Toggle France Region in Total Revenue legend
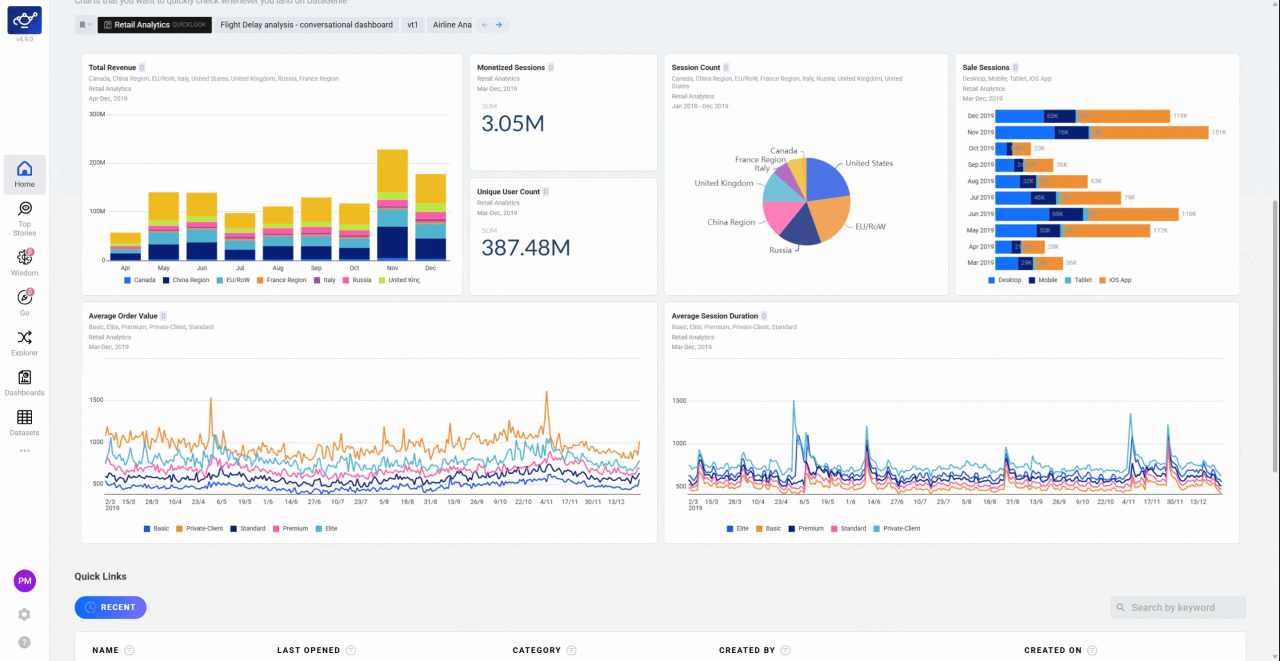The width and height of the screenshot is (1280, 661). pyautogui.click(x=281, y=280)
